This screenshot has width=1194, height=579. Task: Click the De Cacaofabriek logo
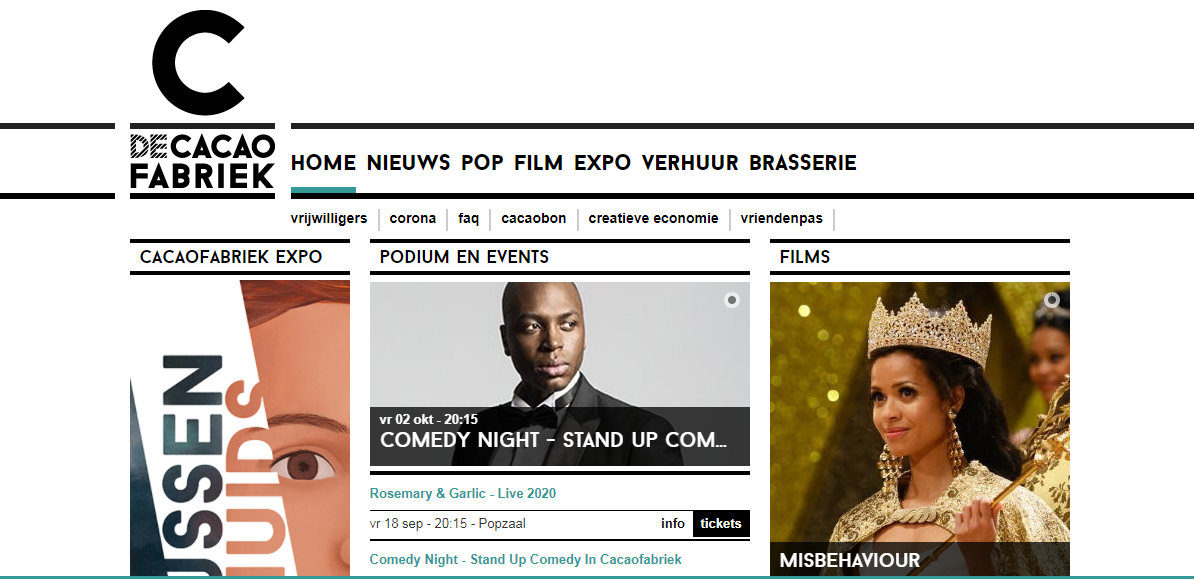202,161
